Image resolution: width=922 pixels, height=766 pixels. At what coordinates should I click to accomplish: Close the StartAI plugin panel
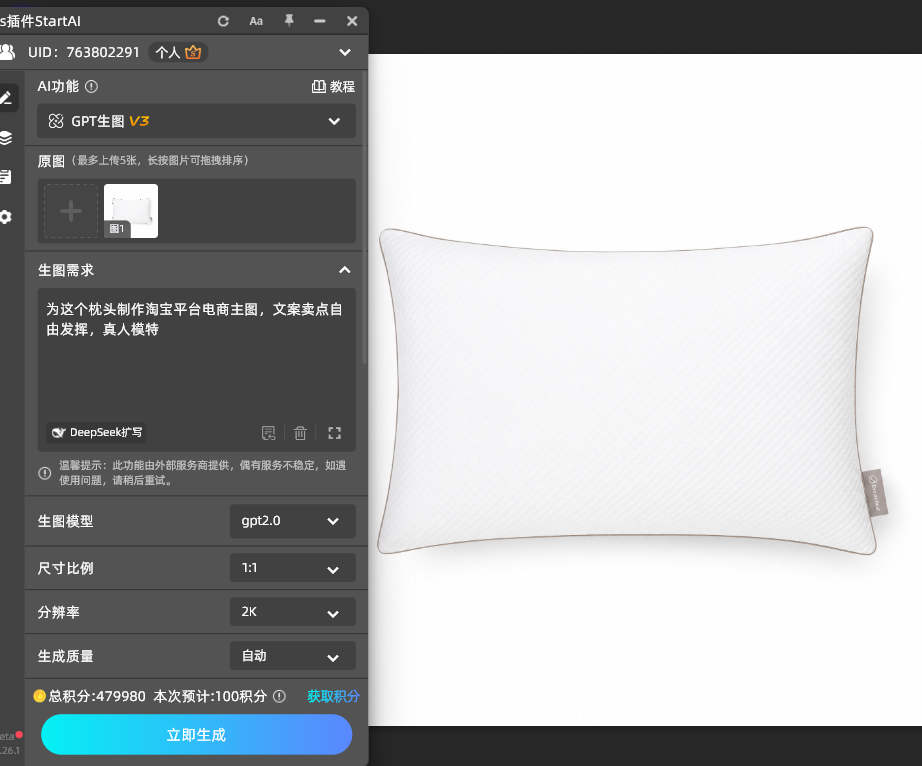(352, 21)
